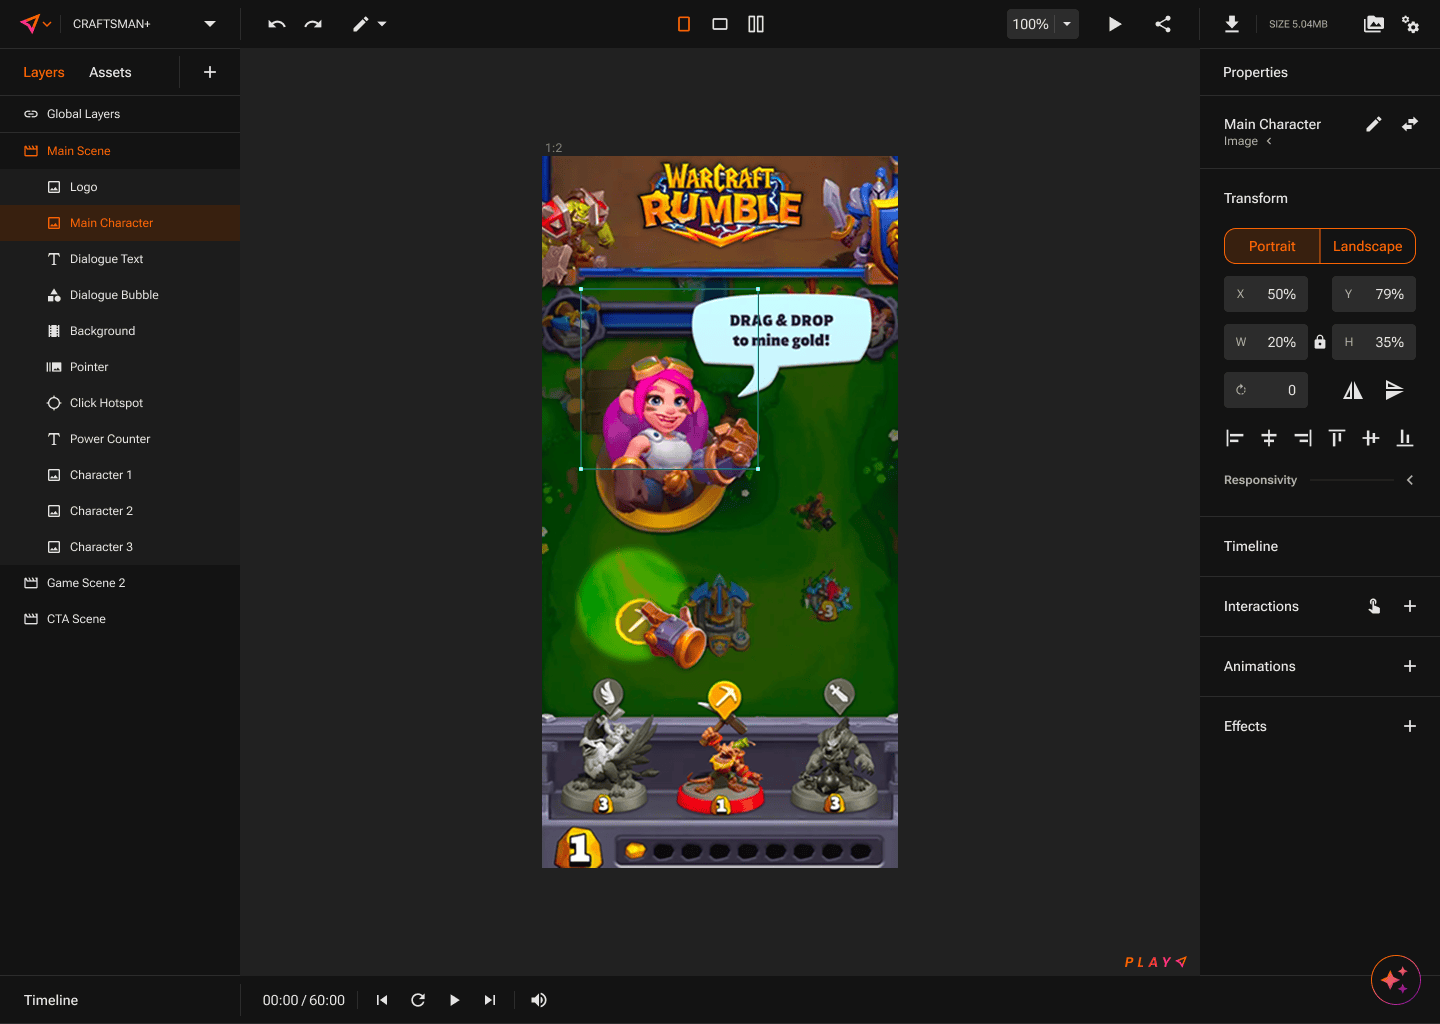
Task: Select the Logo layer
Action: (120, 187)
